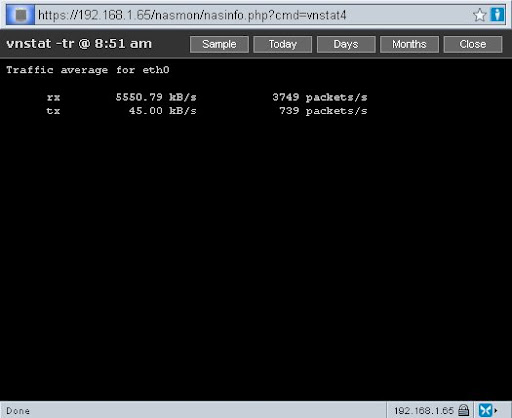Click the vnstat -tr @ 8:51 am title
This screenshot has height=418, width=512.
[x=79, y=44]
